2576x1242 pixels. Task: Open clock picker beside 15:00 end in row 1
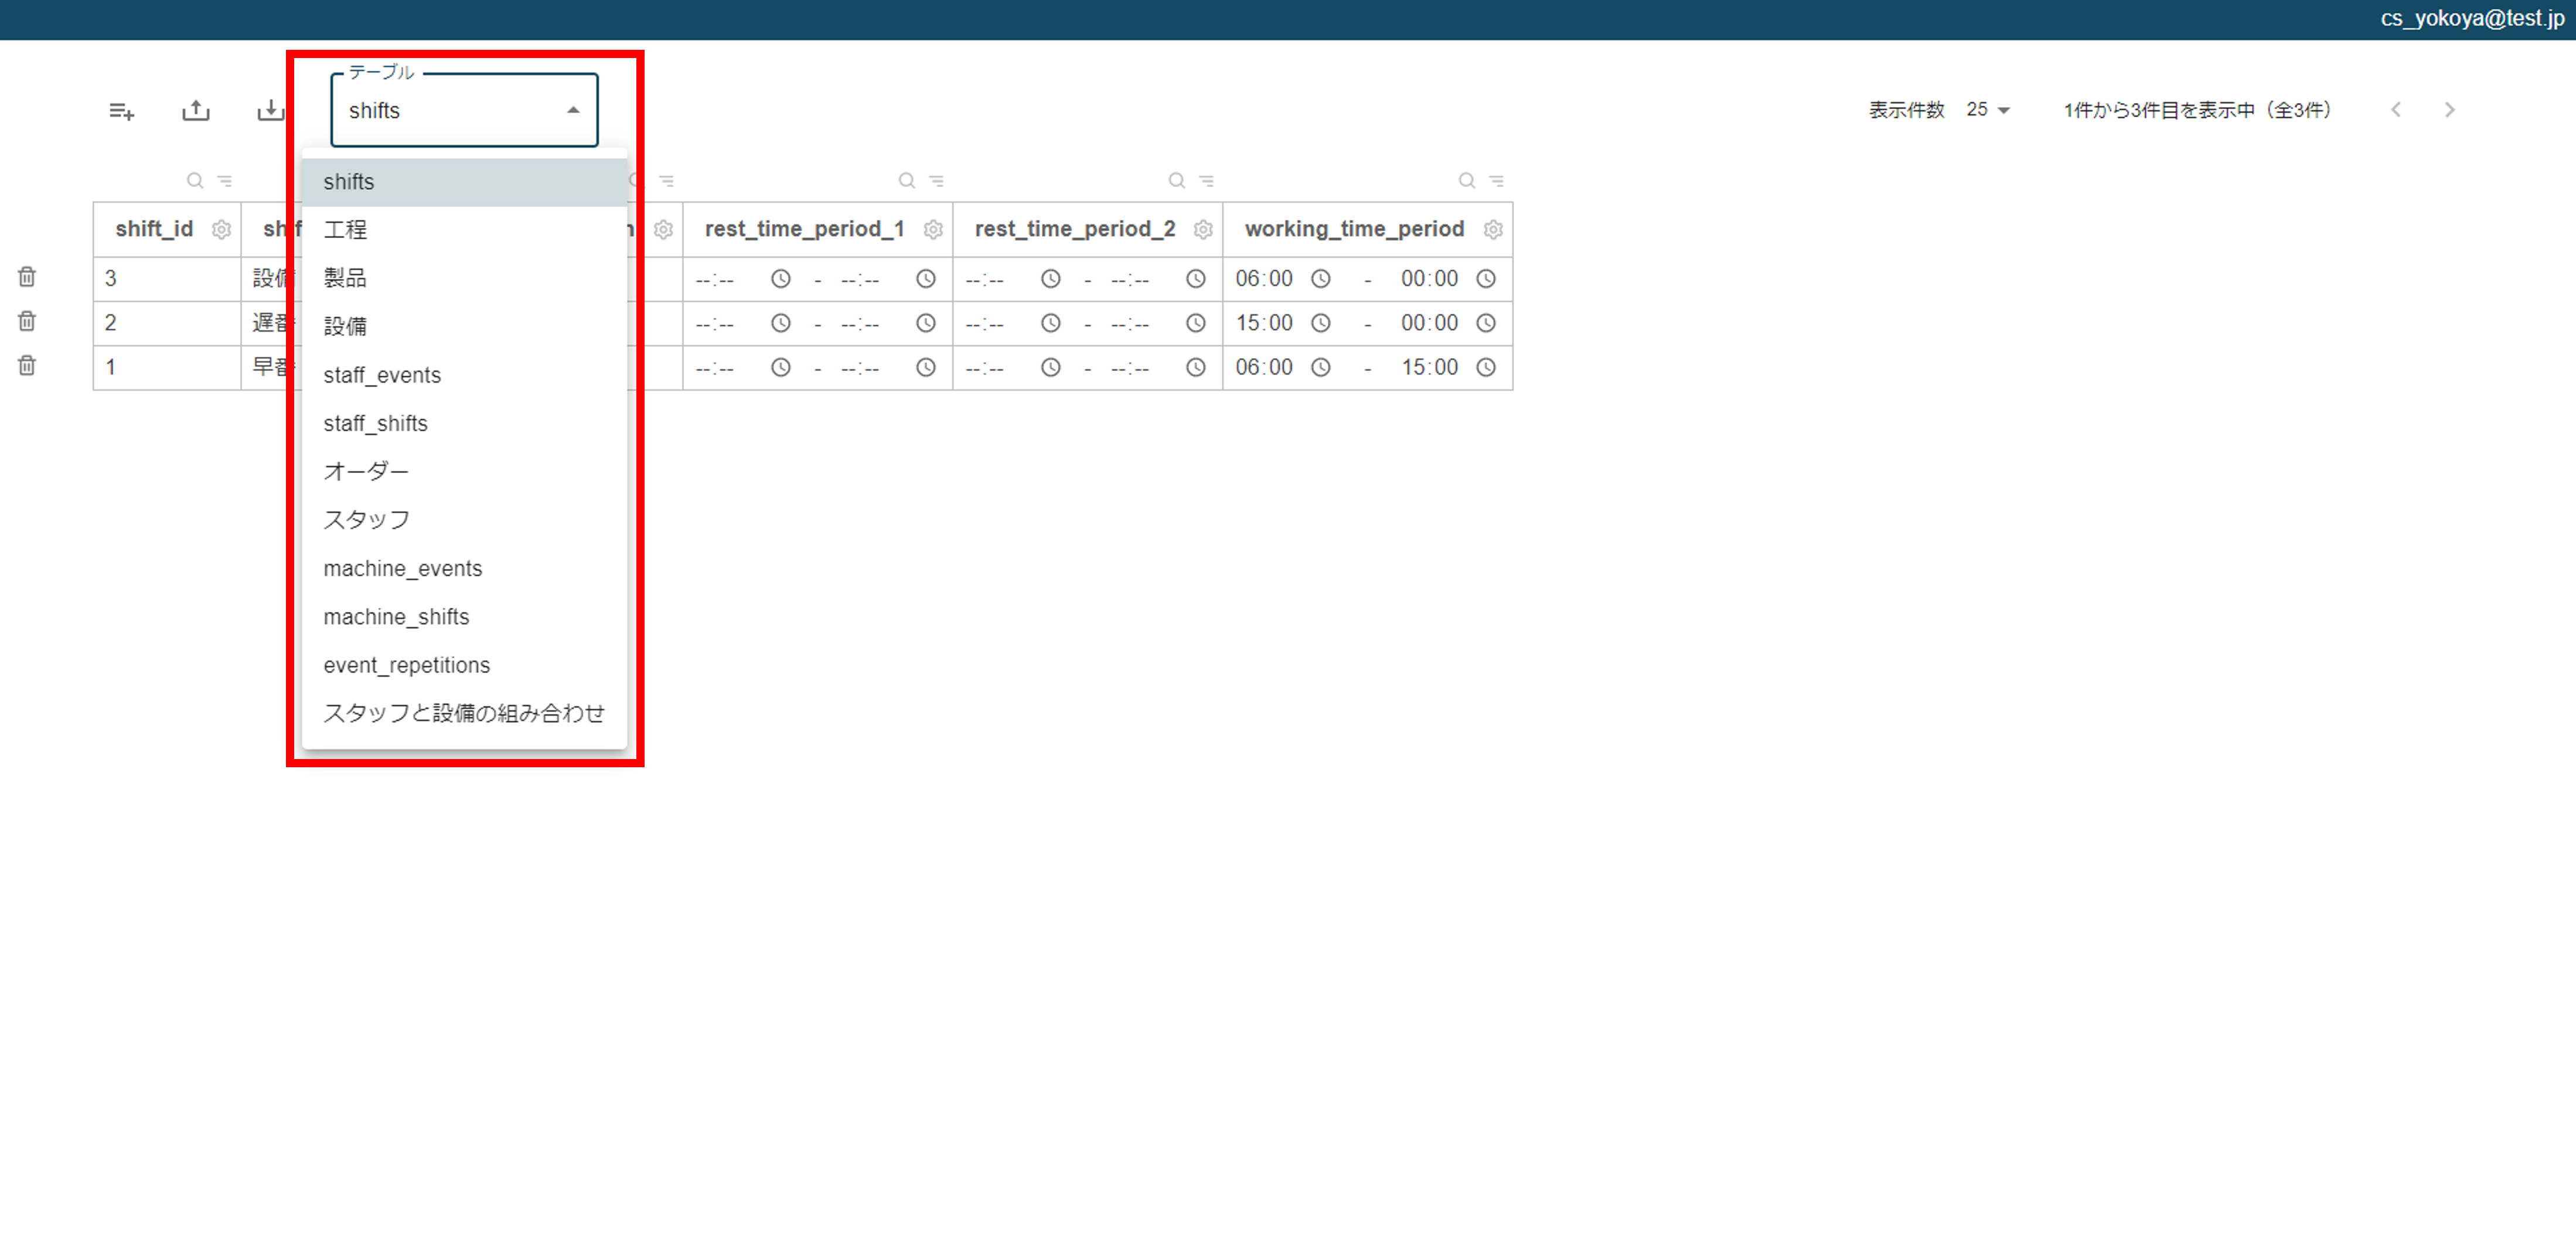pos(1487,367)
